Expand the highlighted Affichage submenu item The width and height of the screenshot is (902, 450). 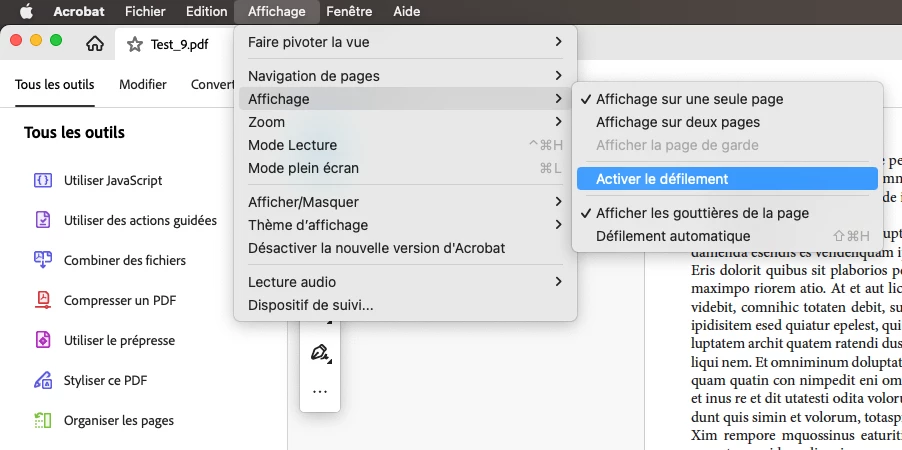(x=406, y=99)
